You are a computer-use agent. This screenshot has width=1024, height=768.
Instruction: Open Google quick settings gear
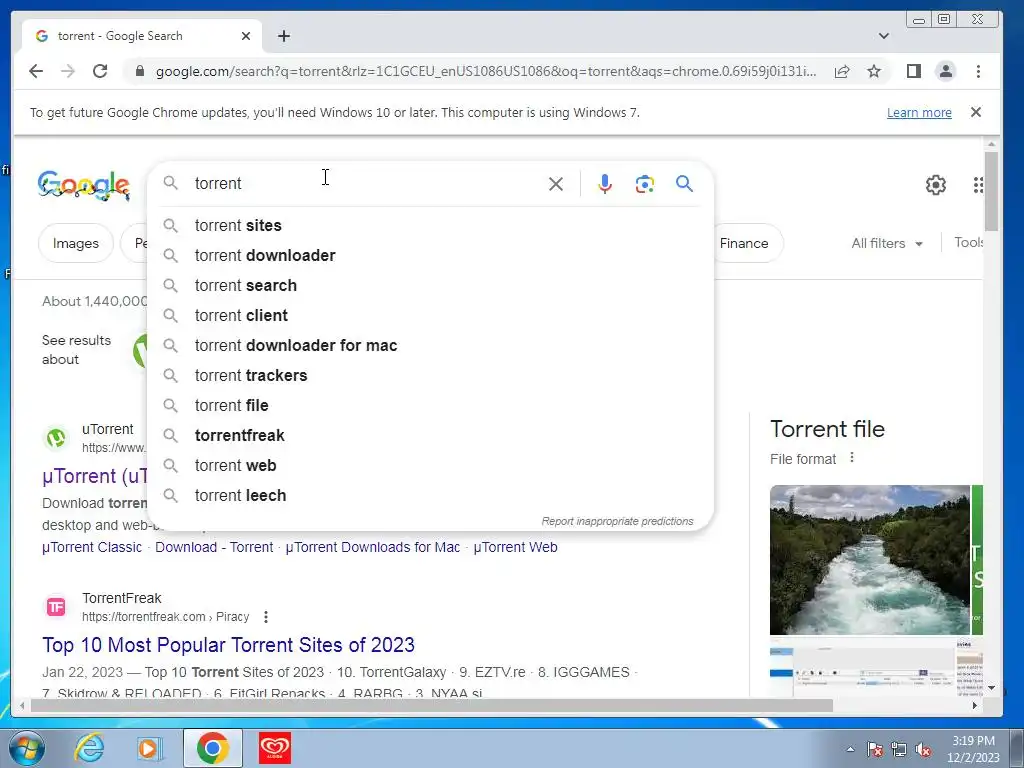tap(935, 185)
